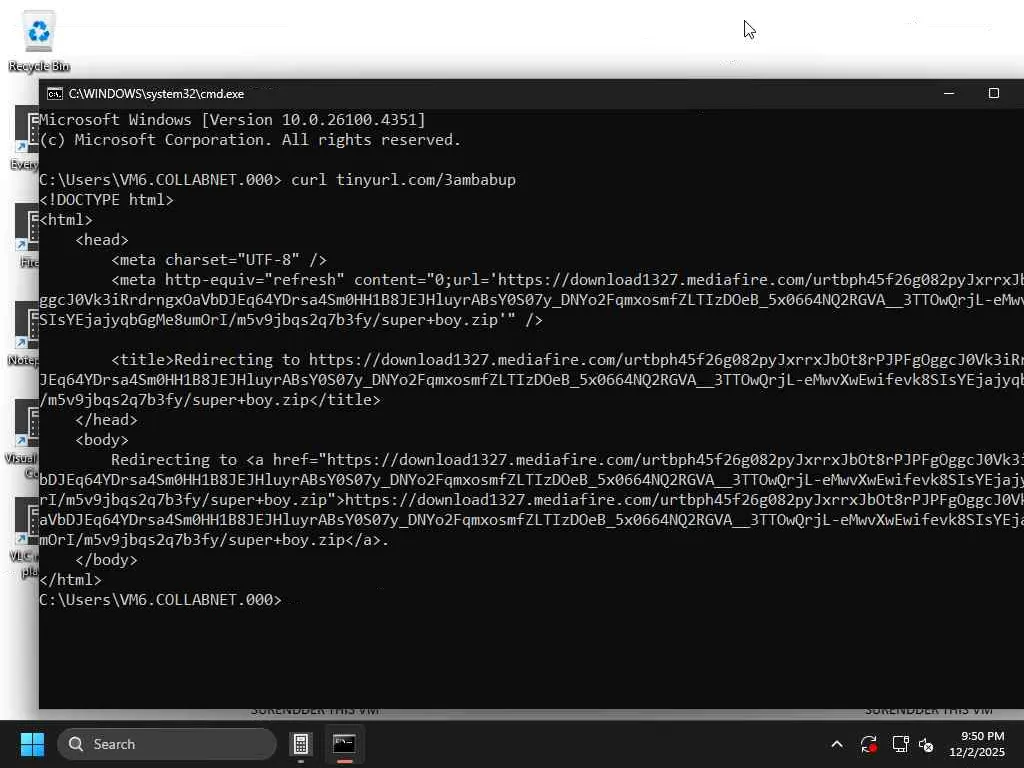This screenshot has height=768, width=1024.
Task: Maximize the cmd.exe window
Action: (x=993, y=93)
